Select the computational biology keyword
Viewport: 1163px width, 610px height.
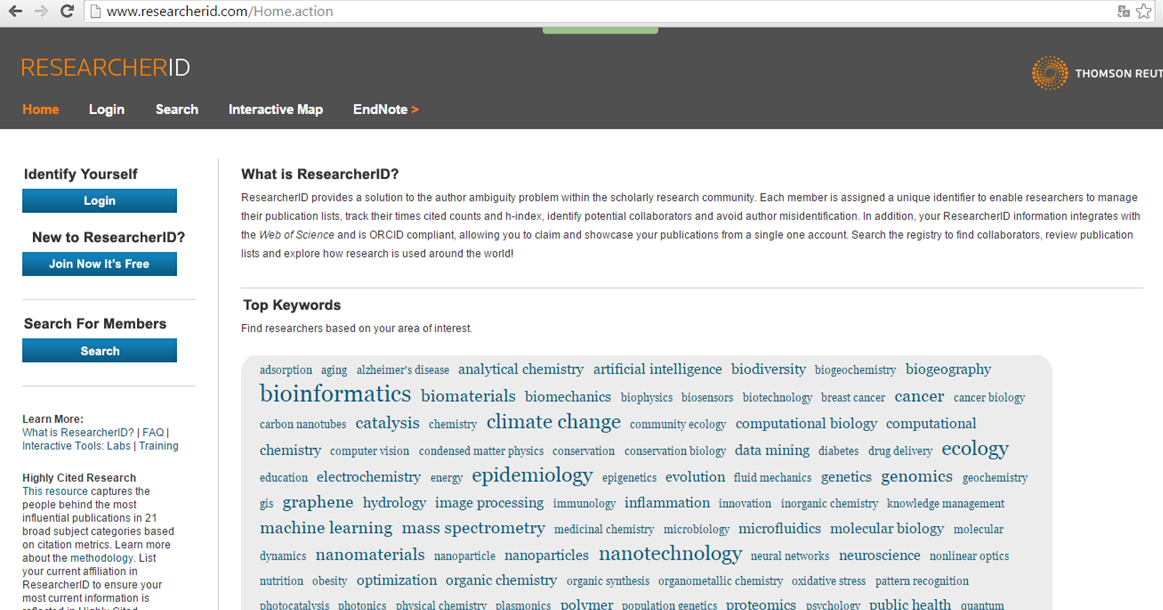coord(806,423)
